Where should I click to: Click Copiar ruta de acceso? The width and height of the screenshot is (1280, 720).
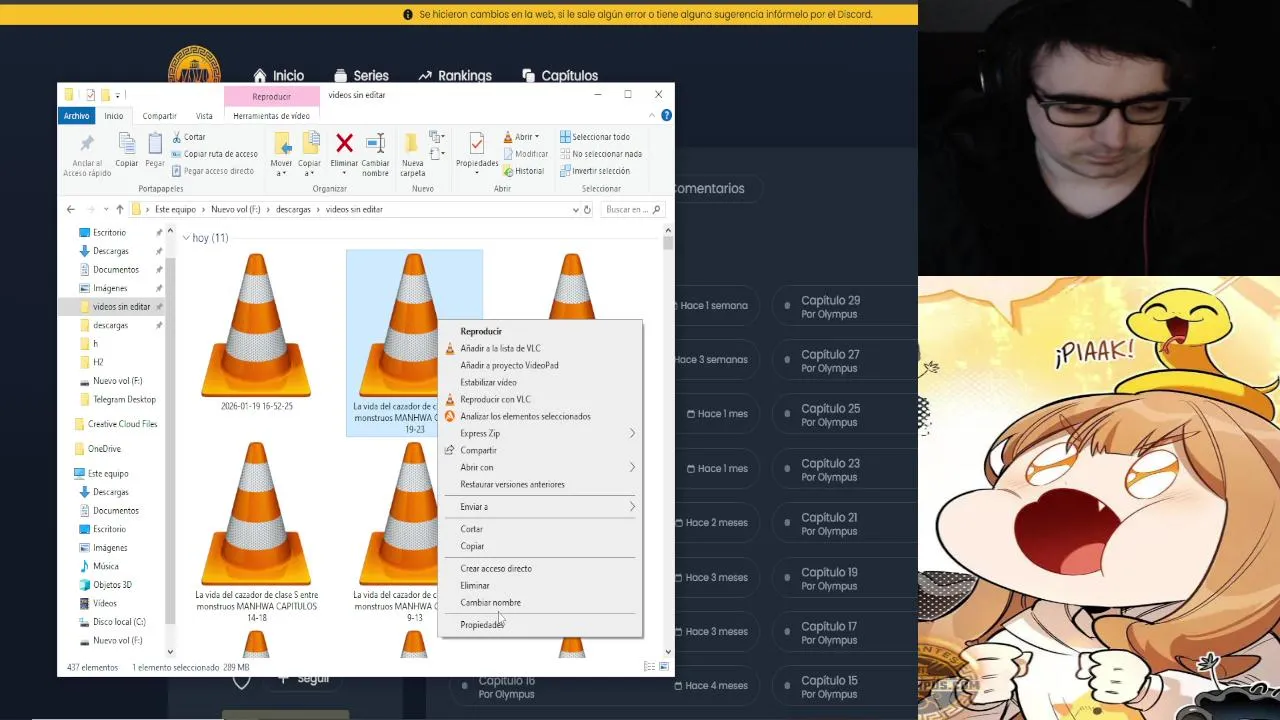[x=214, y=154]
